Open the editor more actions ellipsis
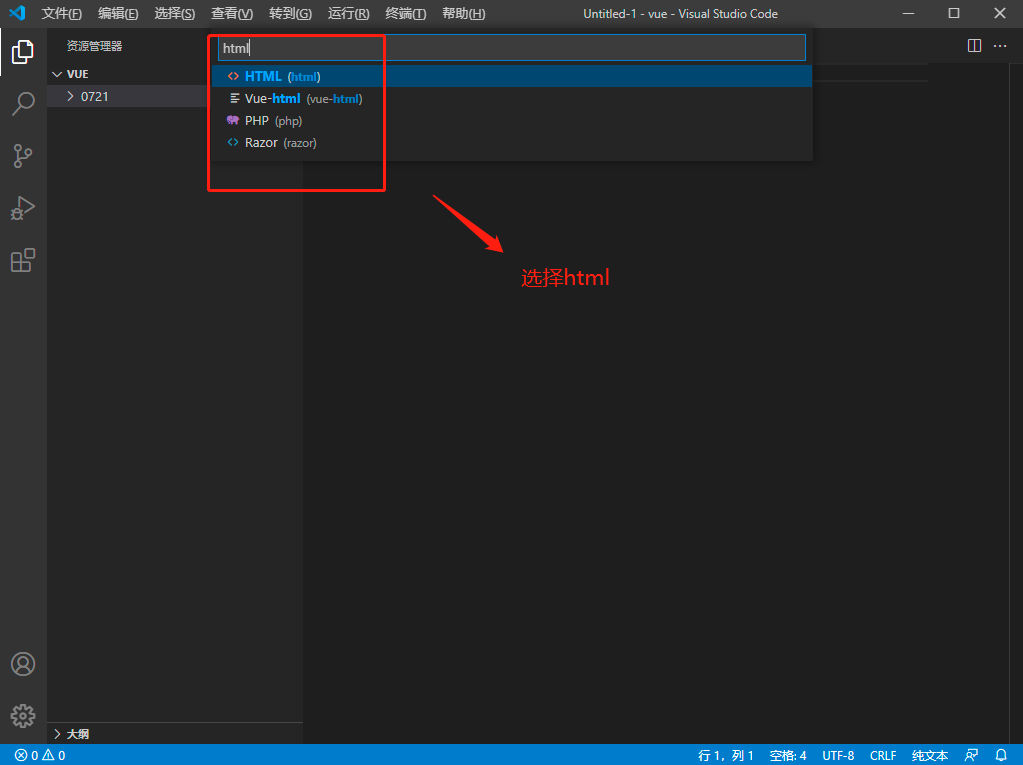This screenshot has height=765, width=1023. pyautogui.click(x=1000, y=46)
